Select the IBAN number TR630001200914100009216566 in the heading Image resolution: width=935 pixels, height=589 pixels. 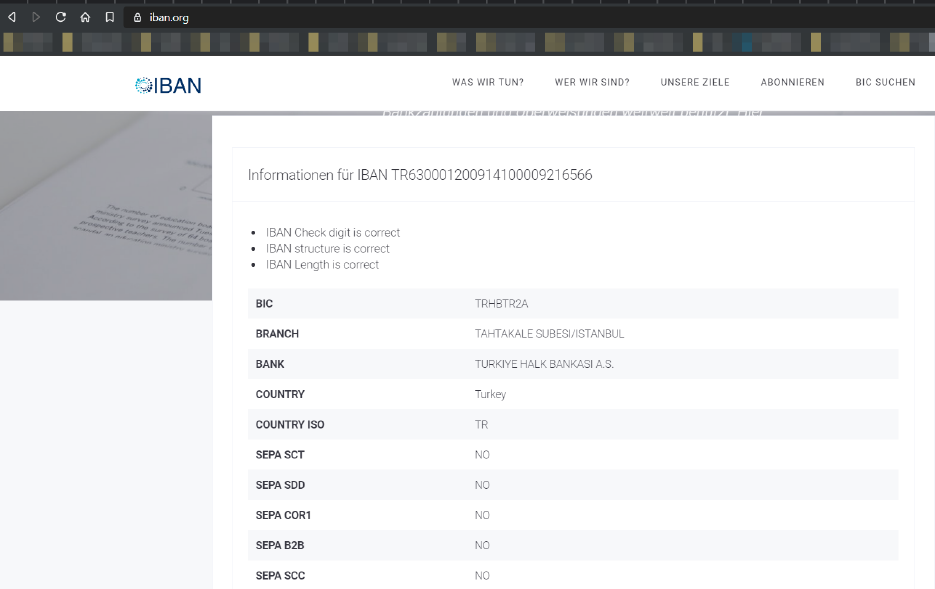[491, 175]
